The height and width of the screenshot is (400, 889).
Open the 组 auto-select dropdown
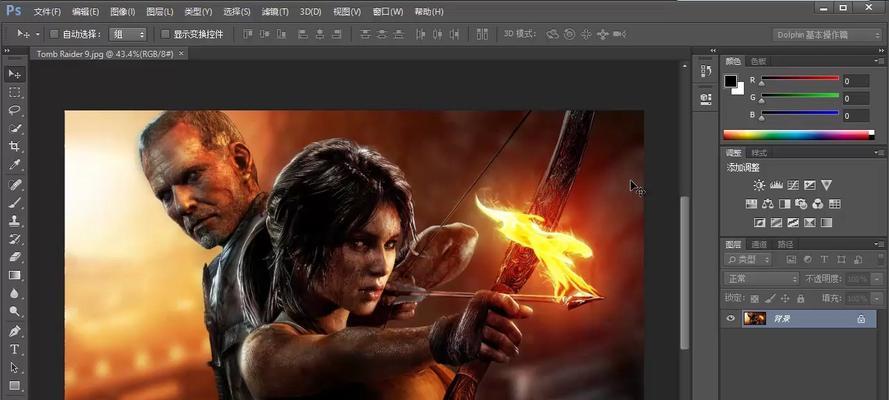click(128, 34)
